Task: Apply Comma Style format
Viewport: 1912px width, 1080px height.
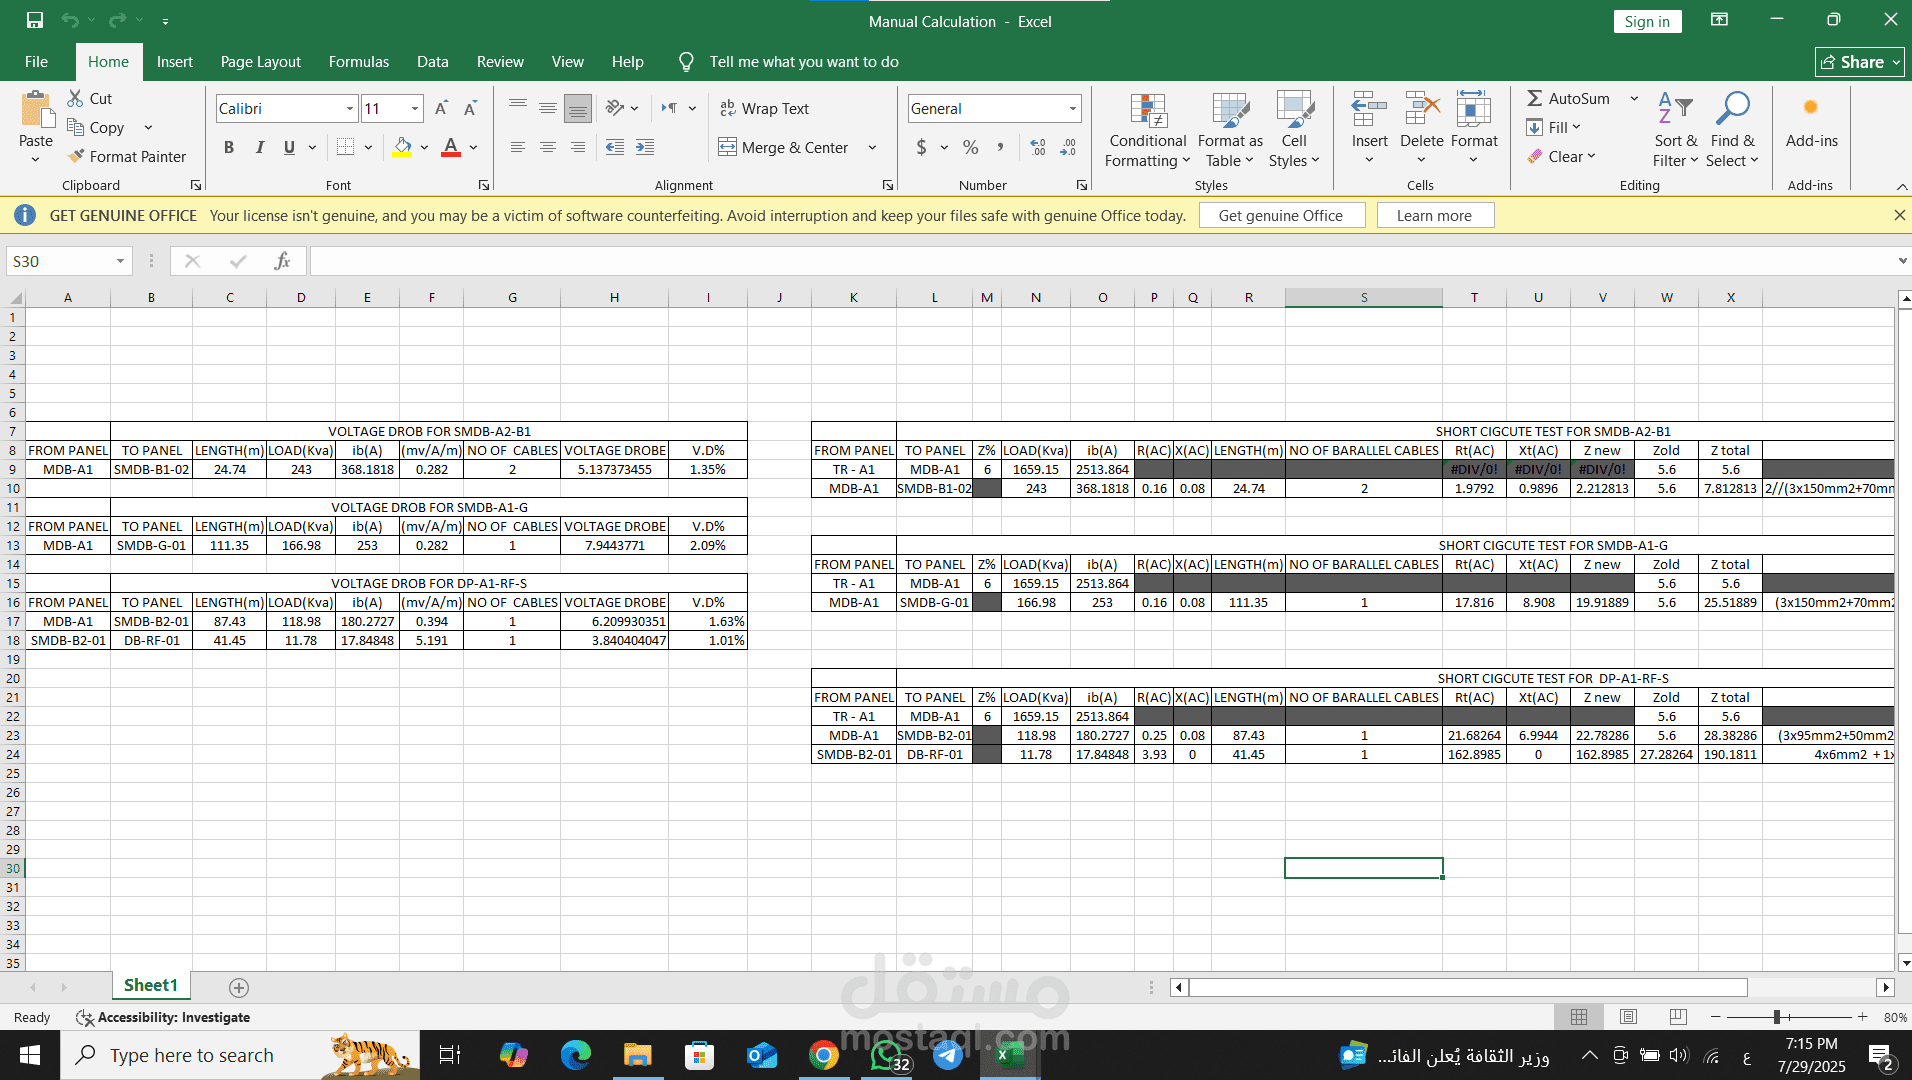Action: [1000, 147]
